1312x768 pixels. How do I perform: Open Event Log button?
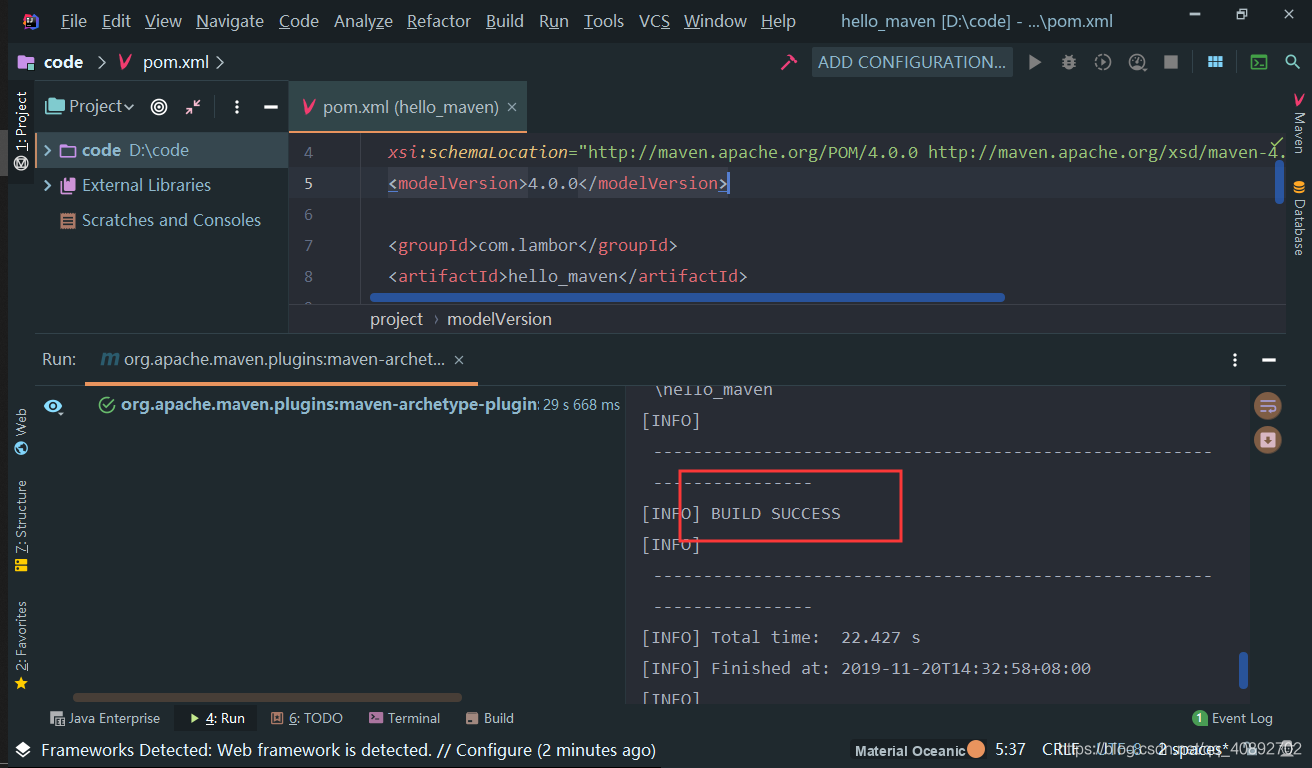click(x=1232, y=718)
